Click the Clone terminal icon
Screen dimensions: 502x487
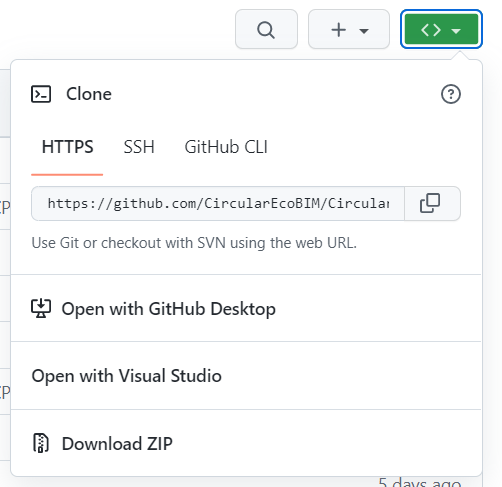coord(41,94)
